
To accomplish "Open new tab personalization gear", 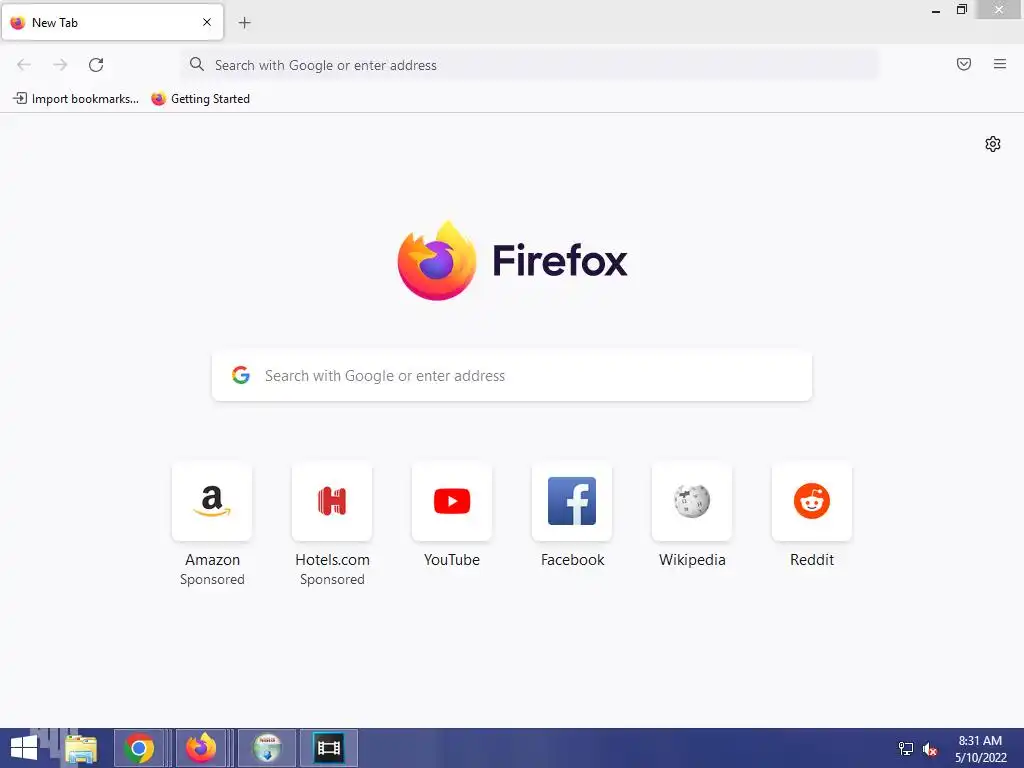I will [993, 144].
